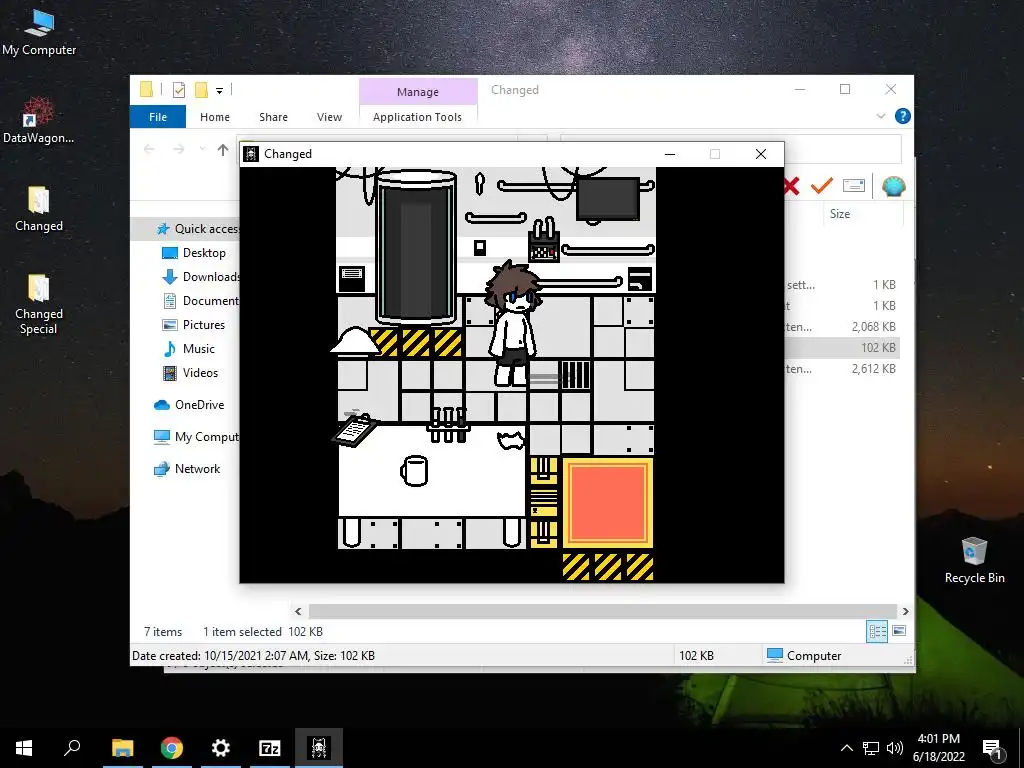Select the highlighted 102 KB file row
This screenshot has width=1024, height=768.
pyautogui.click(x=842, y=347)
